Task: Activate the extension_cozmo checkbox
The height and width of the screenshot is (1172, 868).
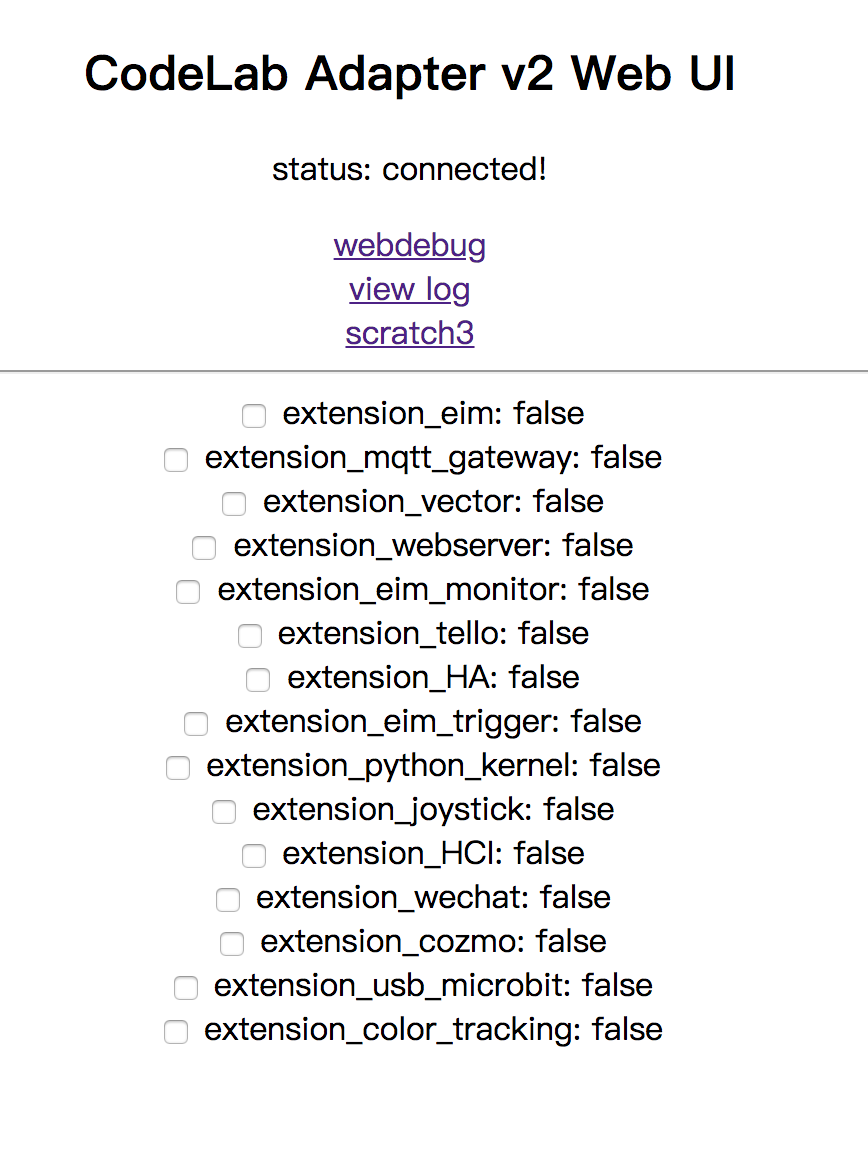Action: pos(231,944)
